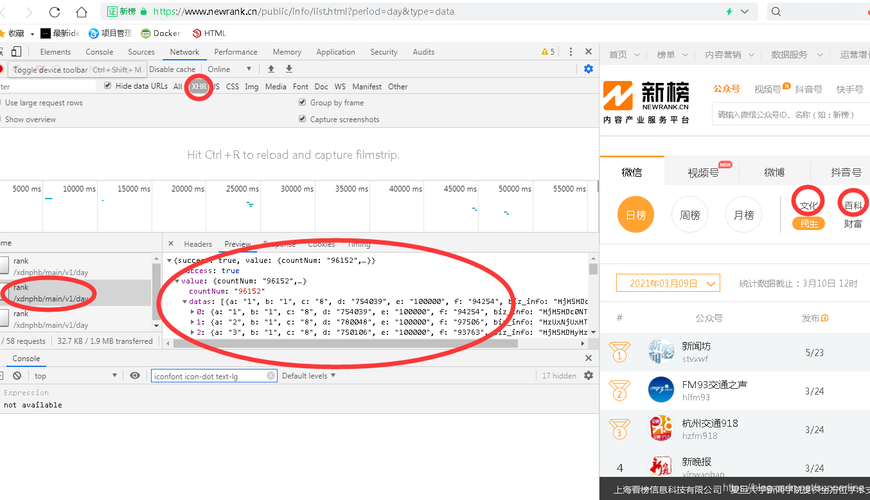Select the 周榜 weekly ranking button

tap(690, 215)
